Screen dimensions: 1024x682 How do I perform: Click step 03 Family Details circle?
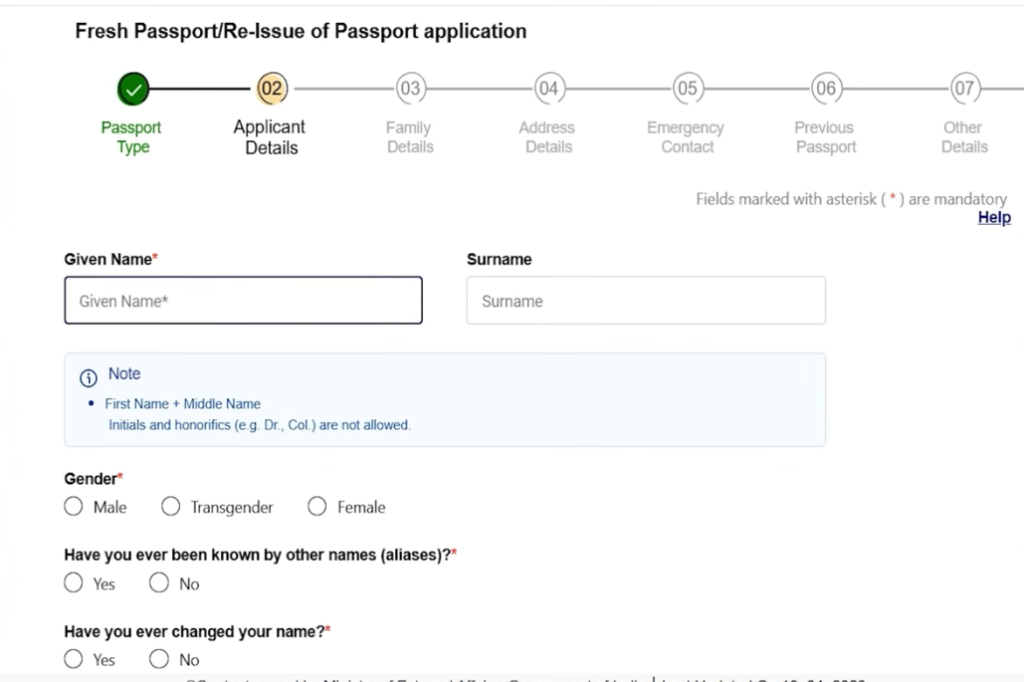(x=409, y=89)
